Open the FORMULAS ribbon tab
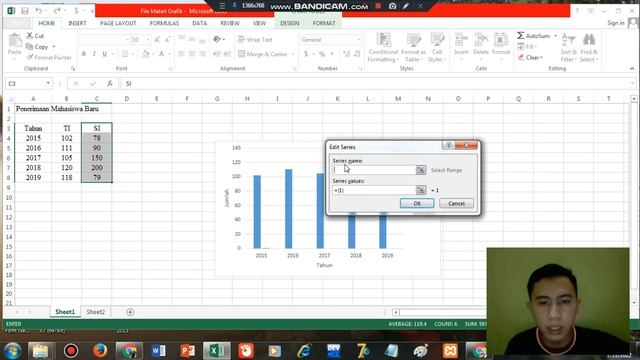 coord(164,23)
